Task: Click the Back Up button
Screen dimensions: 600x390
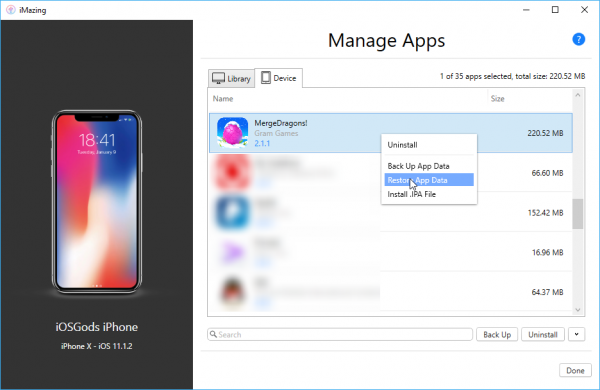Action: pos(497,335)
